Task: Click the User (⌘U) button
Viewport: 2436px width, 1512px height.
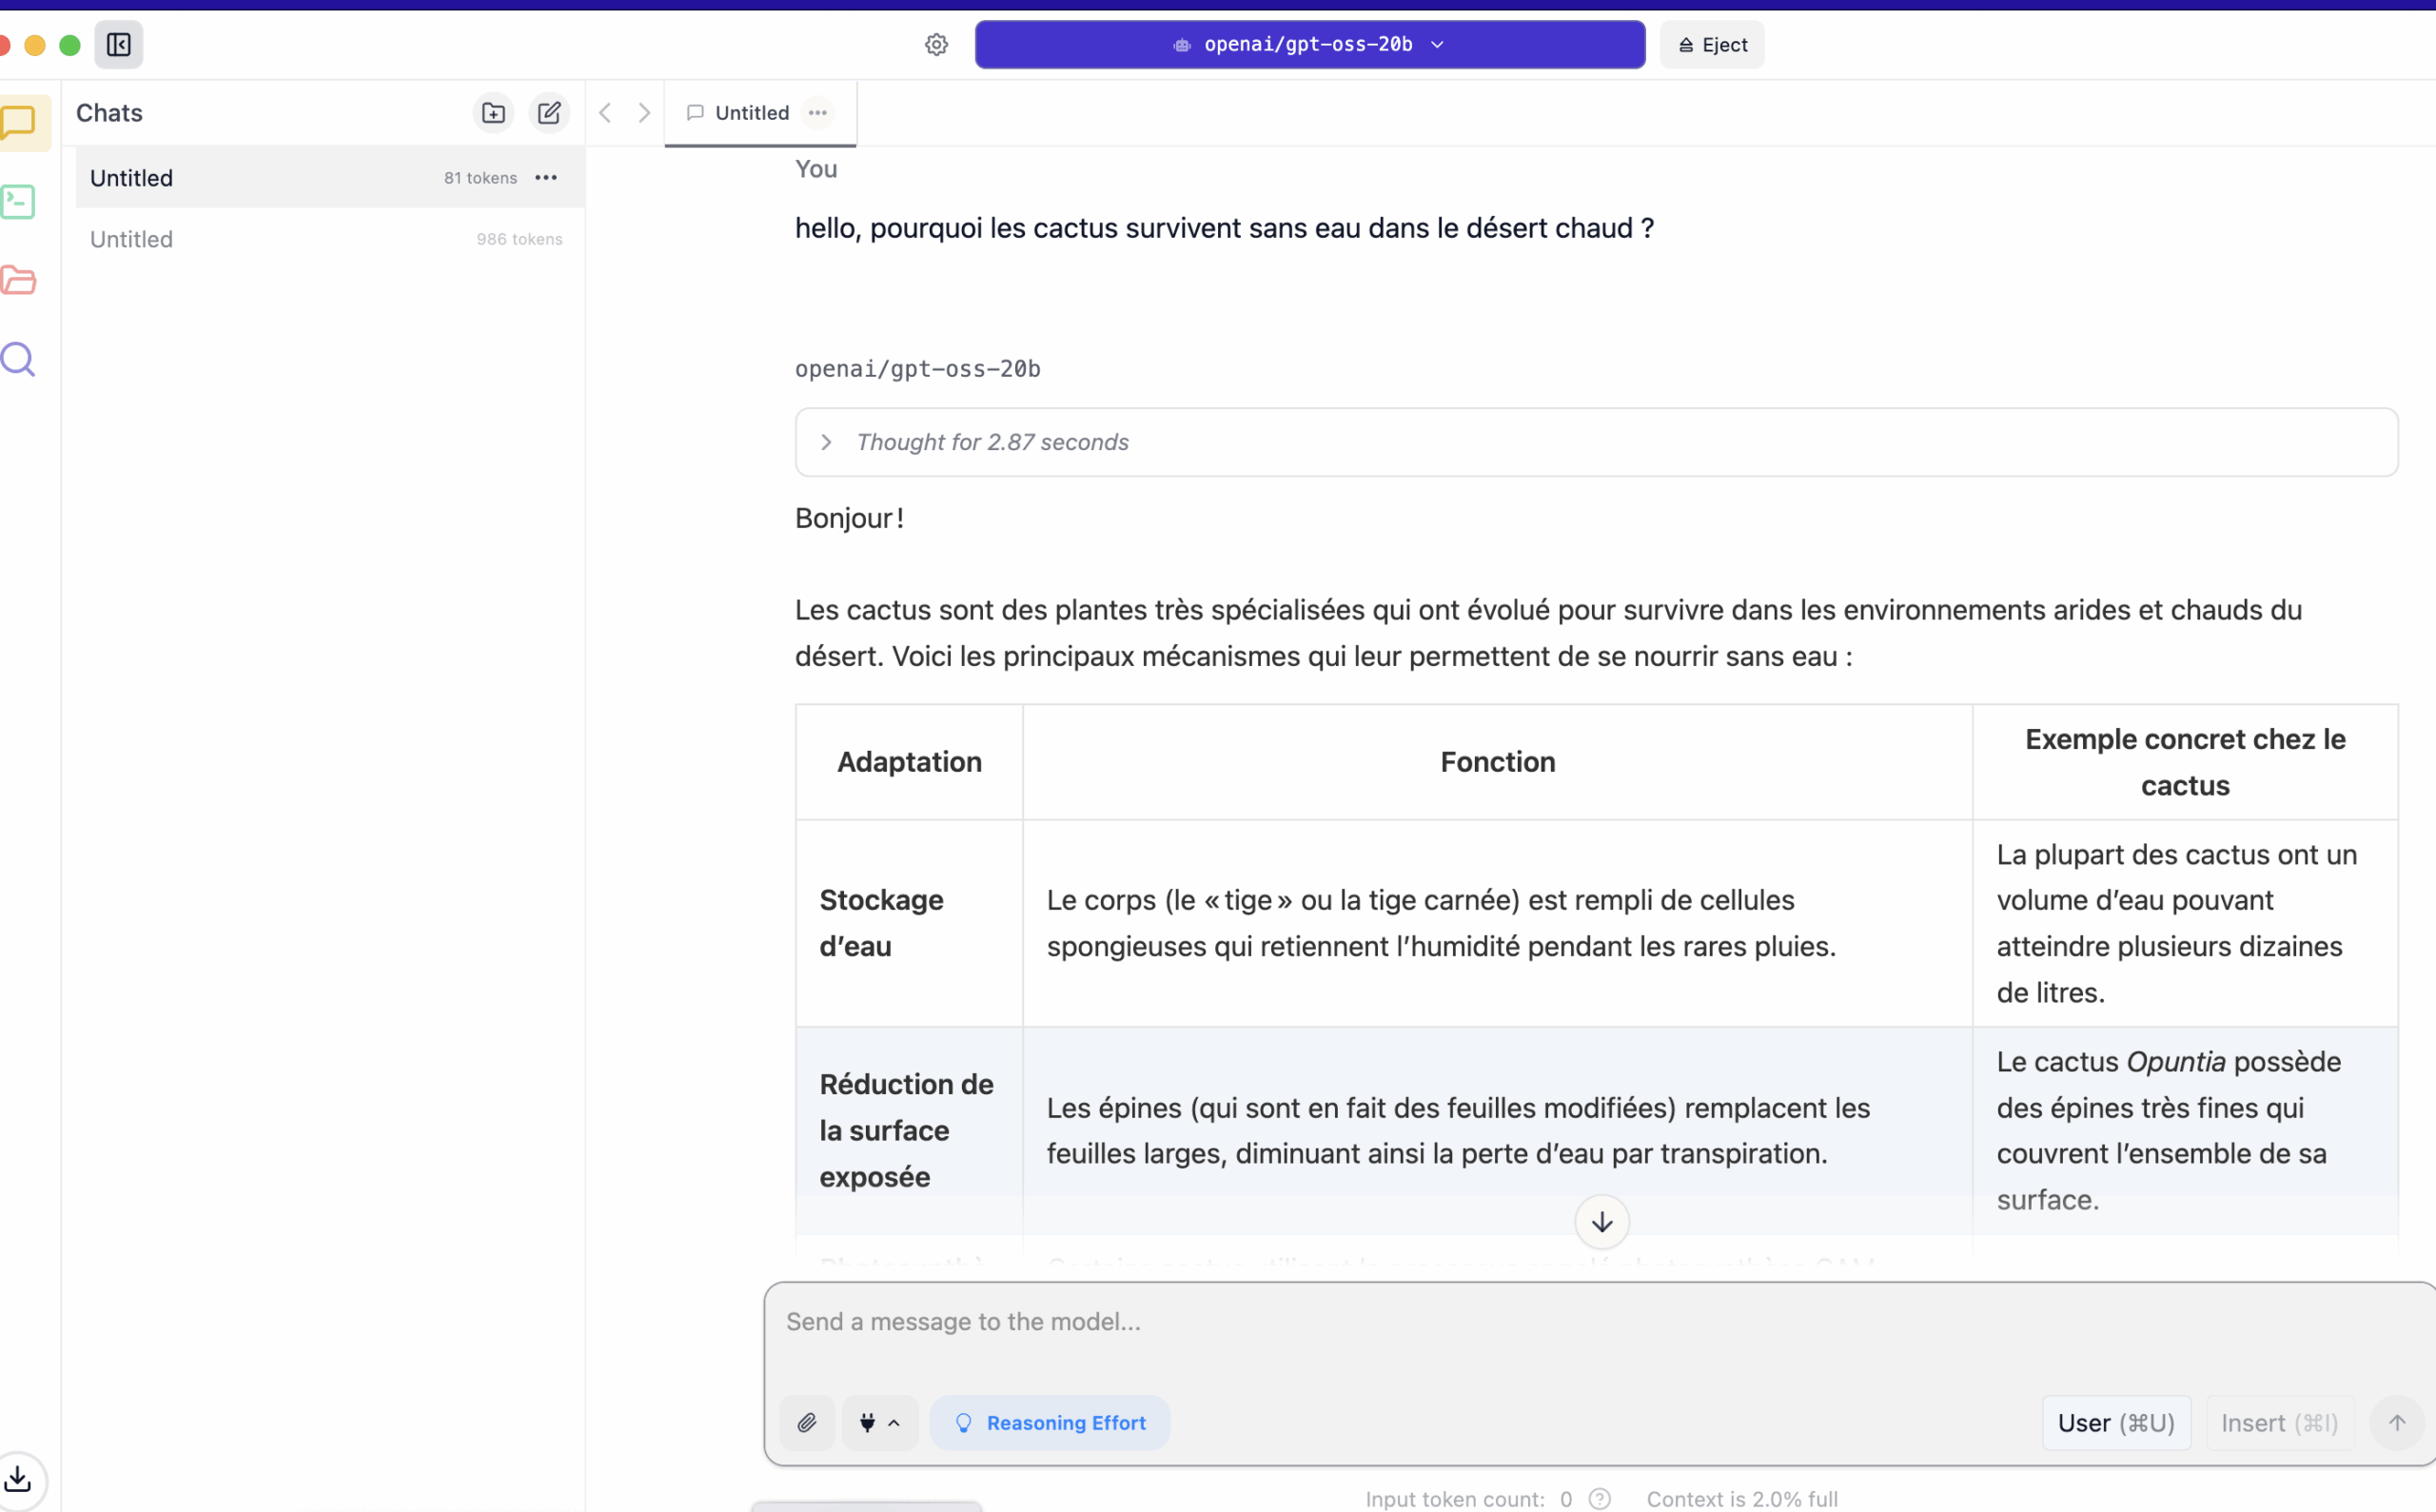Action: (2115, 1422)
